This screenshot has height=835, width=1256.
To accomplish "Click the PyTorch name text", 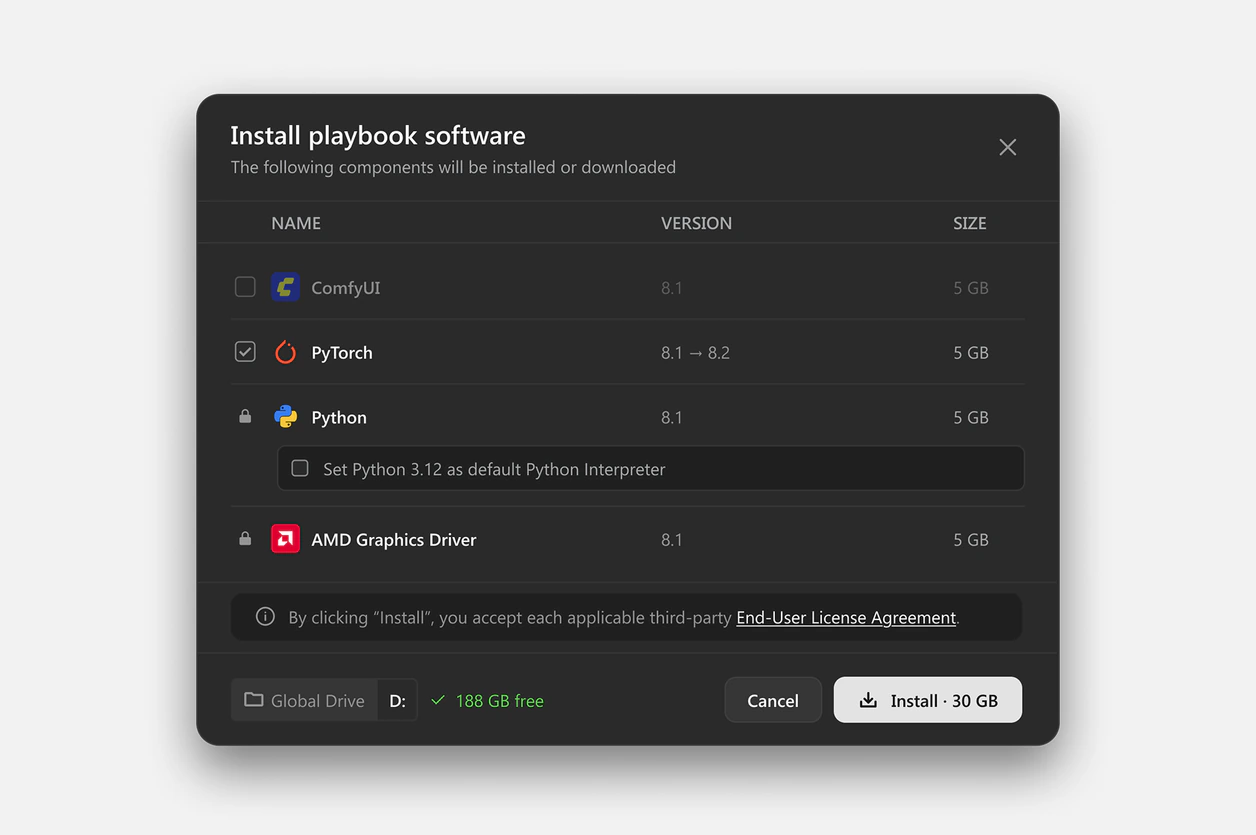I will pyautogui.click(x=342, y=353).
